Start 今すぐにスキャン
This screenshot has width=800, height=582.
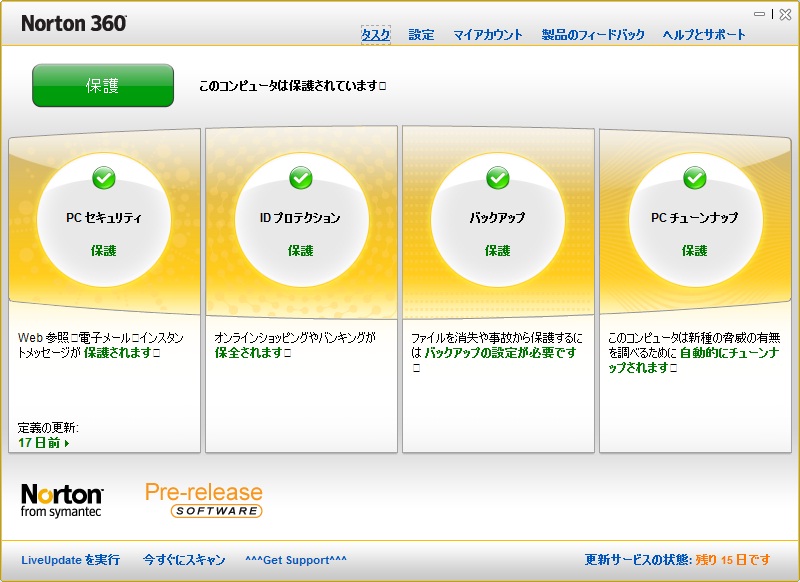(x=184, y=560)
